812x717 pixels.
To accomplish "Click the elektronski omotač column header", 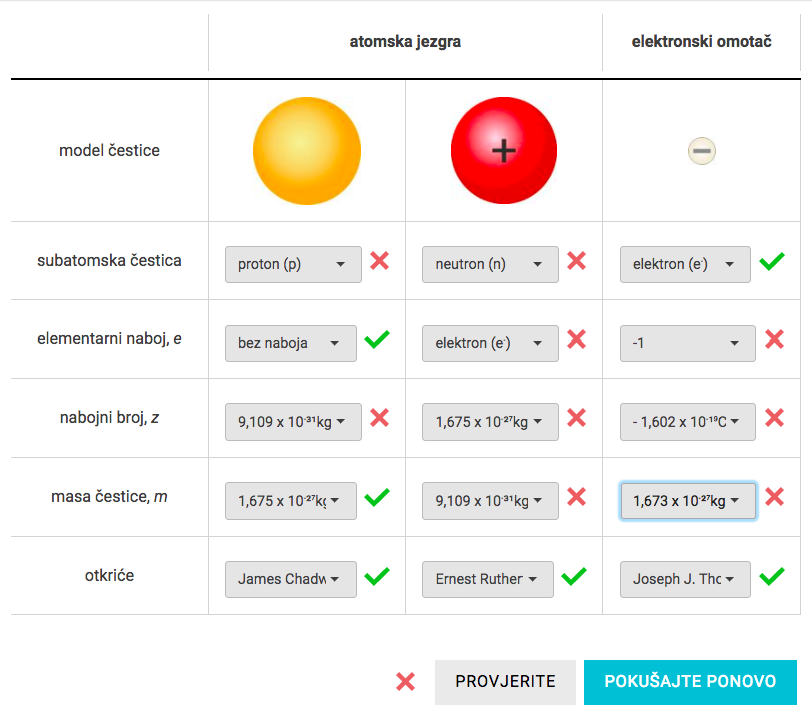I will pos(701,41).
